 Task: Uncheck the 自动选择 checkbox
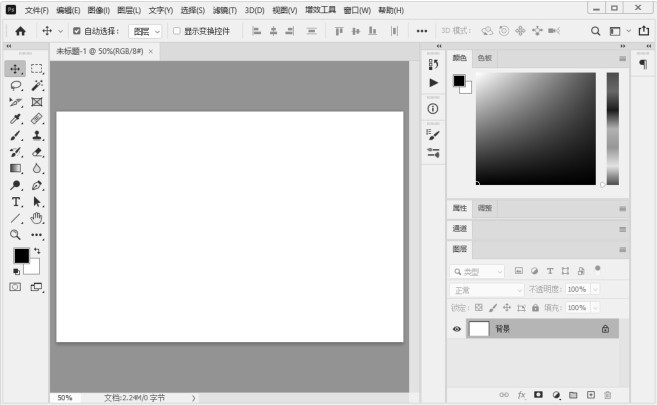77,31
